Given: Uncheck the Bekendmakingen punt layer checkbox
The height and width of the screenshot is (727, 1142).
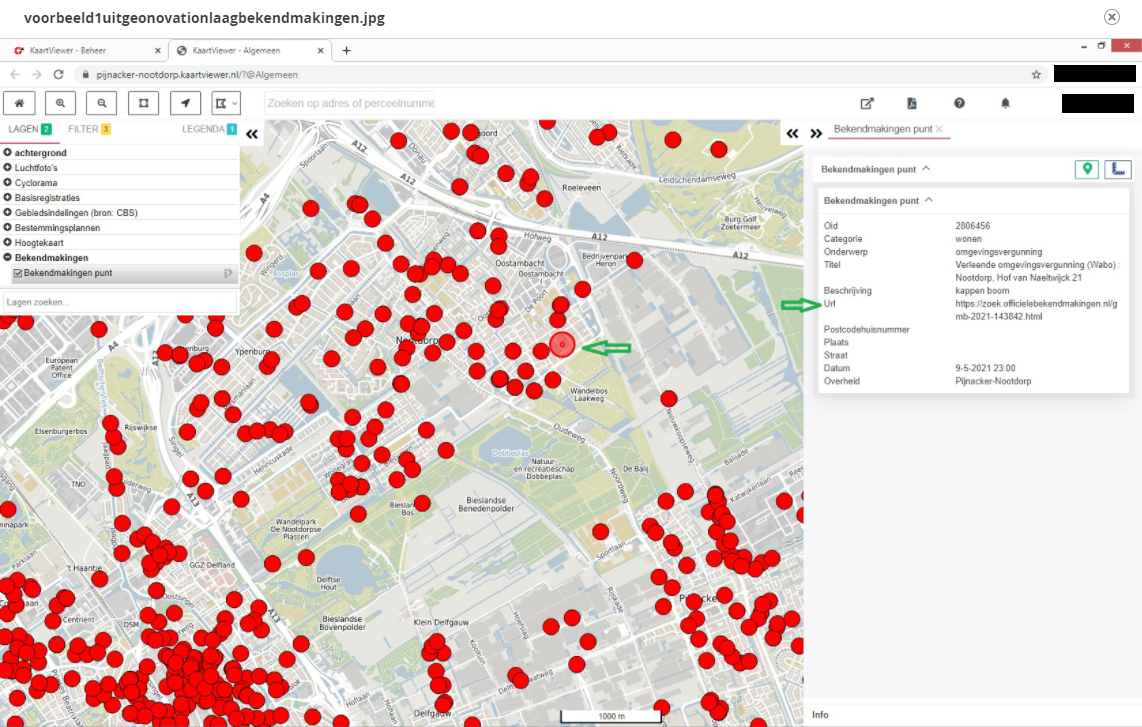Looking at the screenshot, I should 18,273.
